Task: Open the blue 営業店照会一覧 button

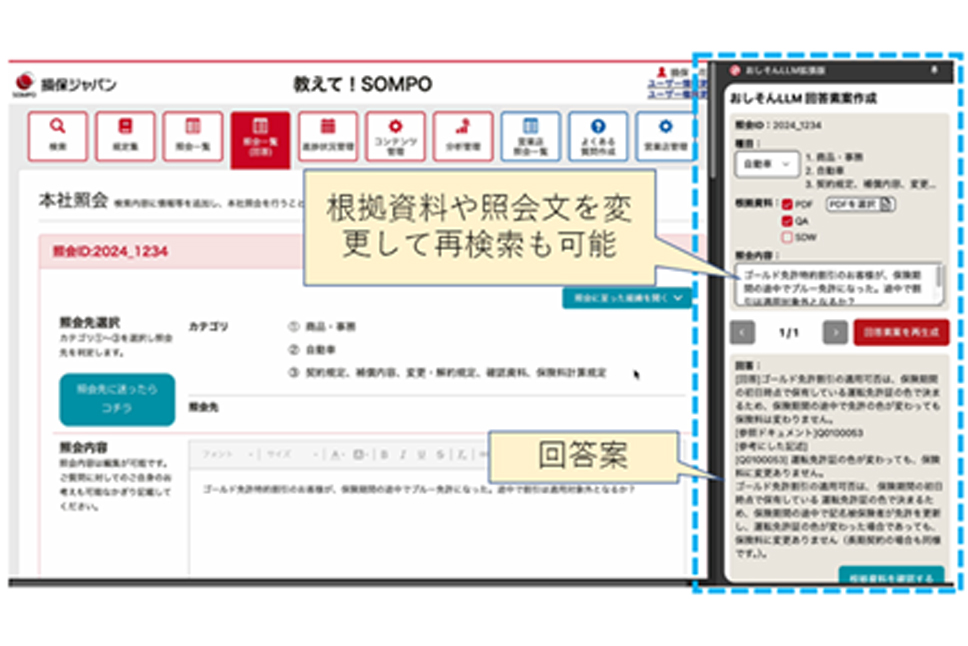Action: (531, 136)
